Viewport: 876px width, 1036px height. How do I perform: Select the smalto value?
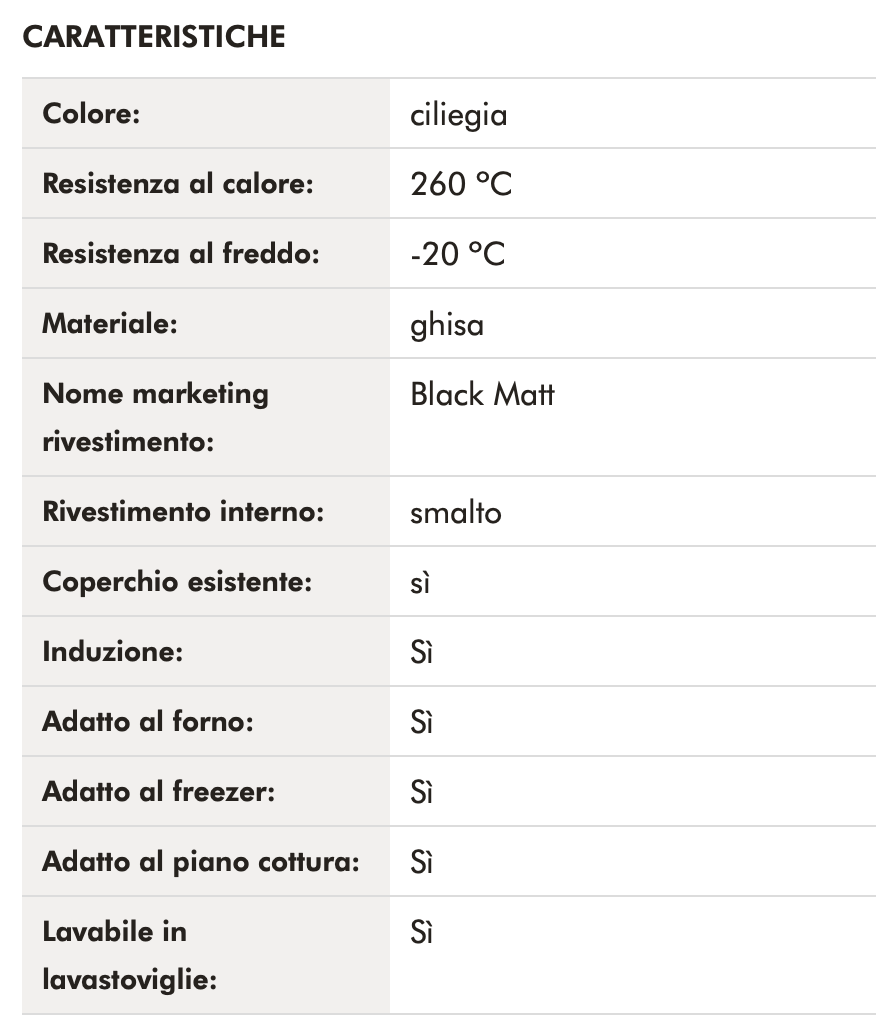(455, 513)
